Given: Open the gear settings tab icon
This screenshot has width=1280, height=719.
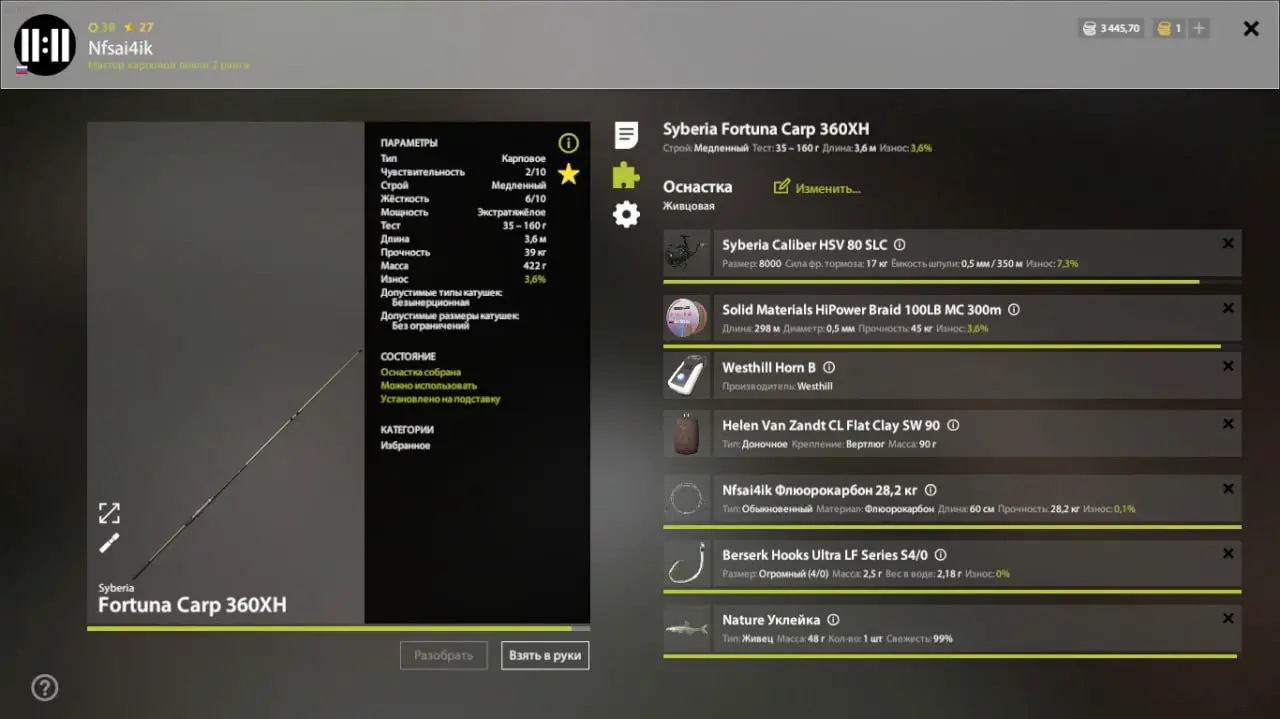Looking at the screenshot, I should coord(626,213).
